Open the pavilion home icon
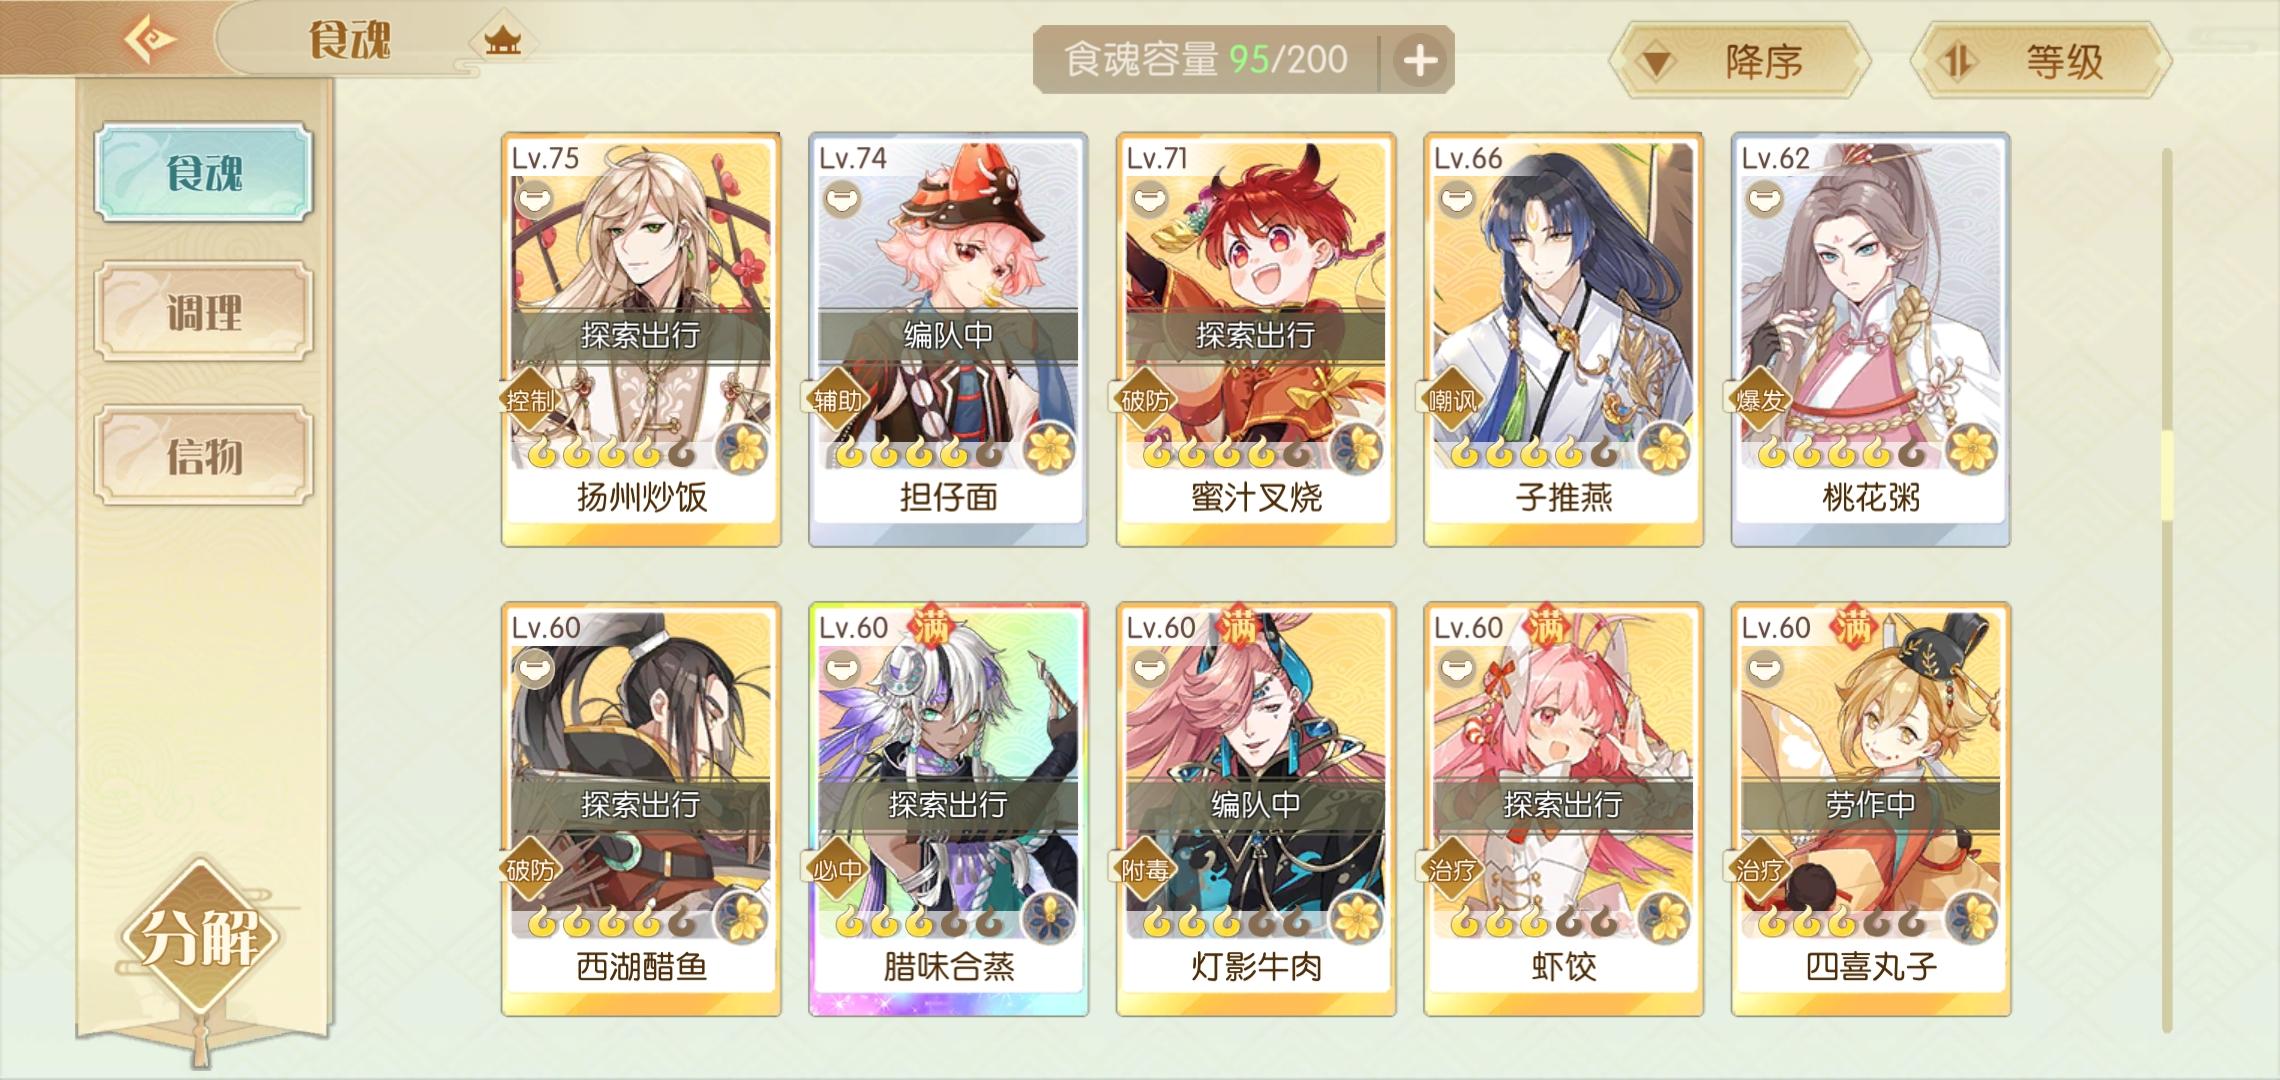 [x=502, y=42]
